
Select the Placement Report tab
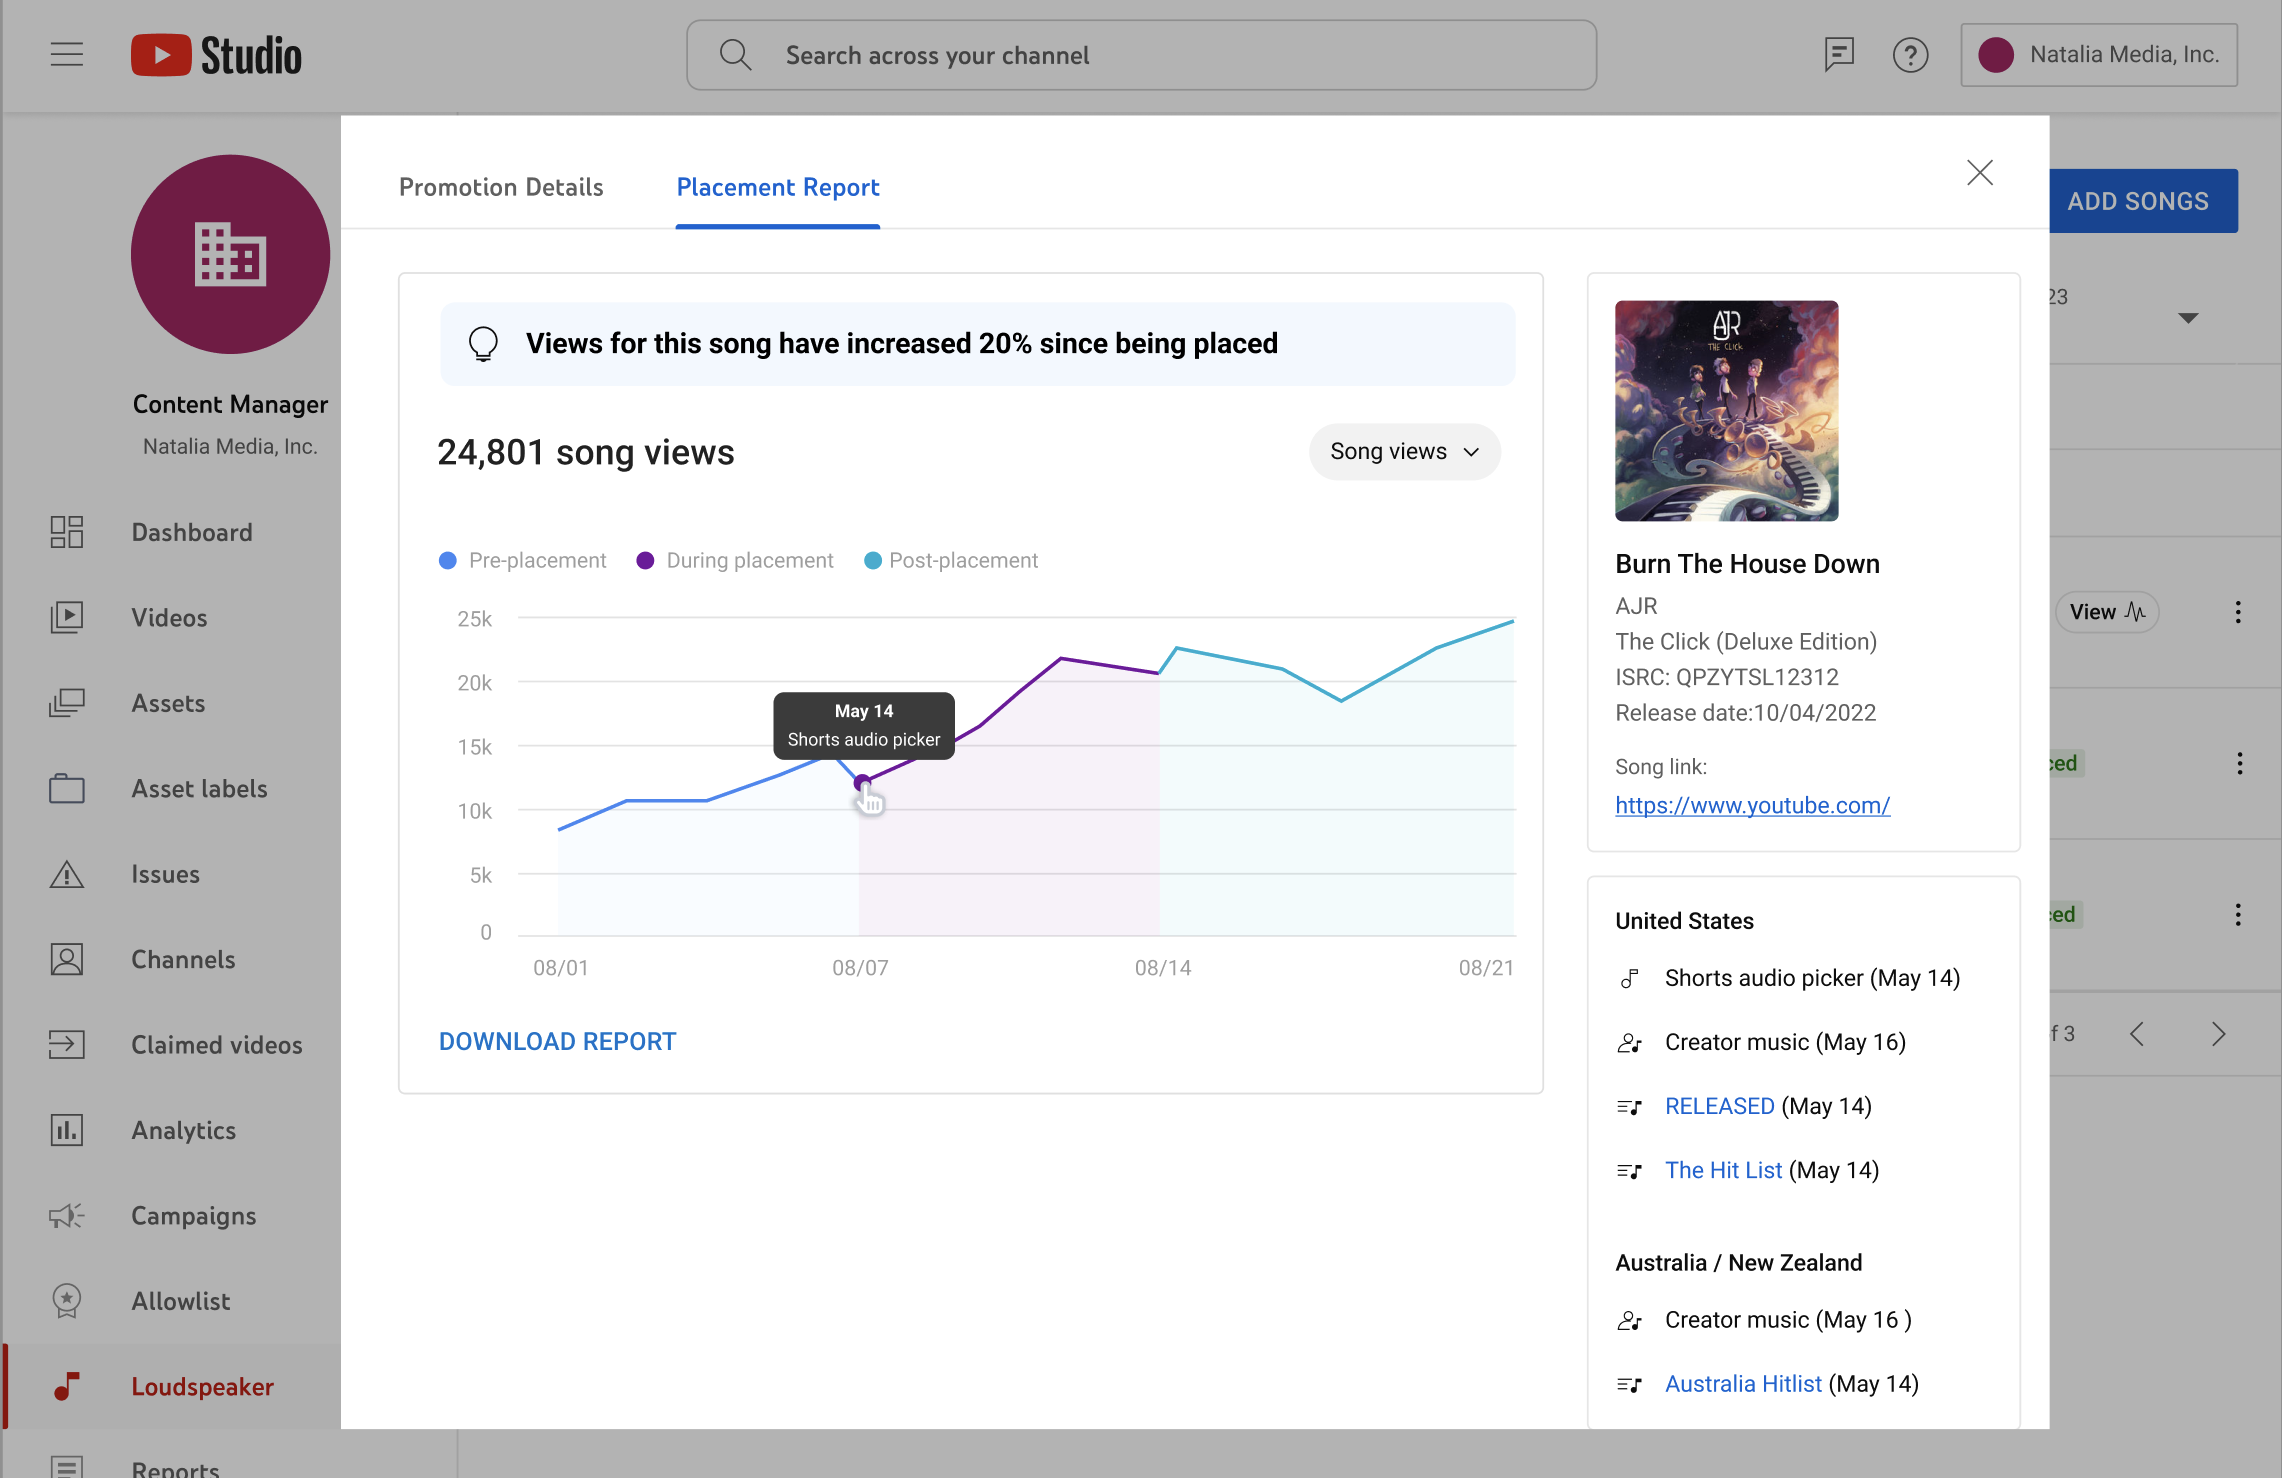[x=778, y=188]
